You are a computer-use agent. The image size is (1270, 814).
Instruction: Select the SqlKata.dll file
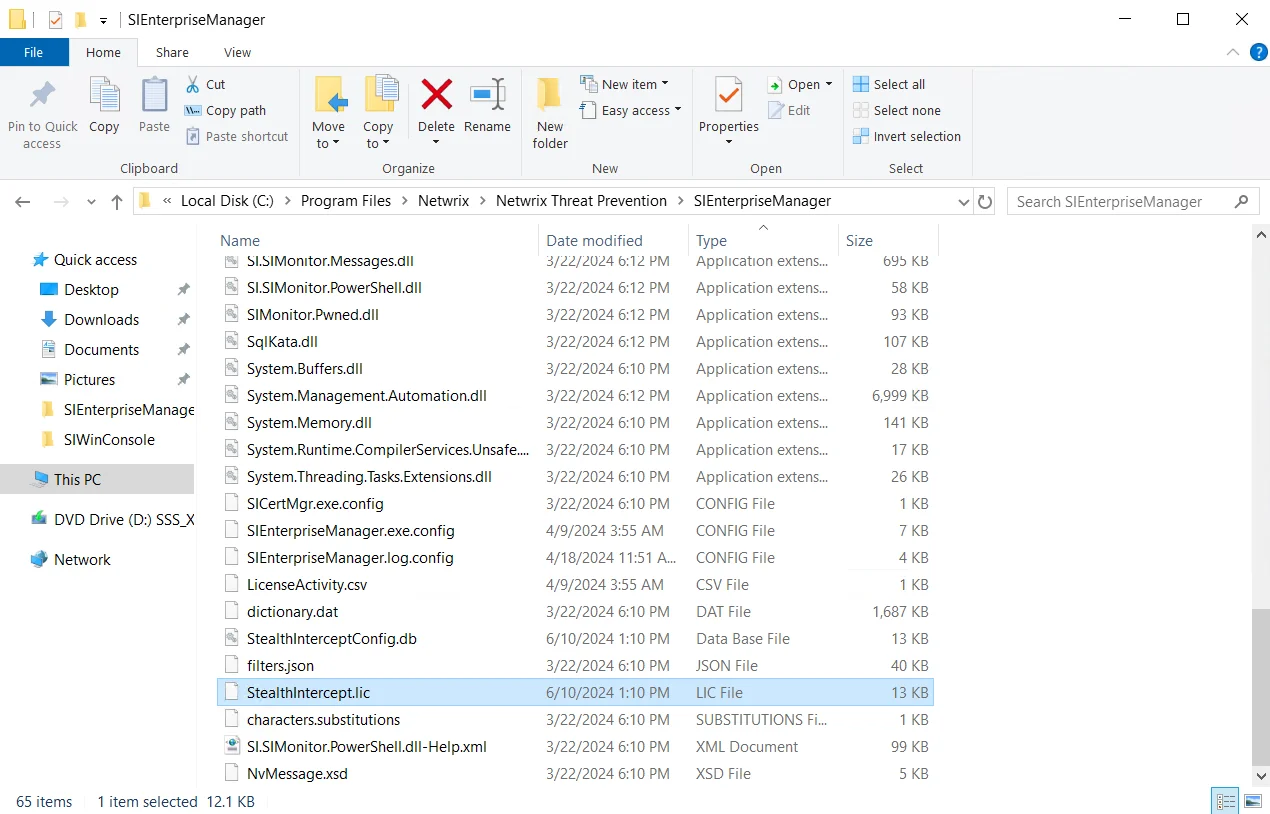tap(282, 341)
